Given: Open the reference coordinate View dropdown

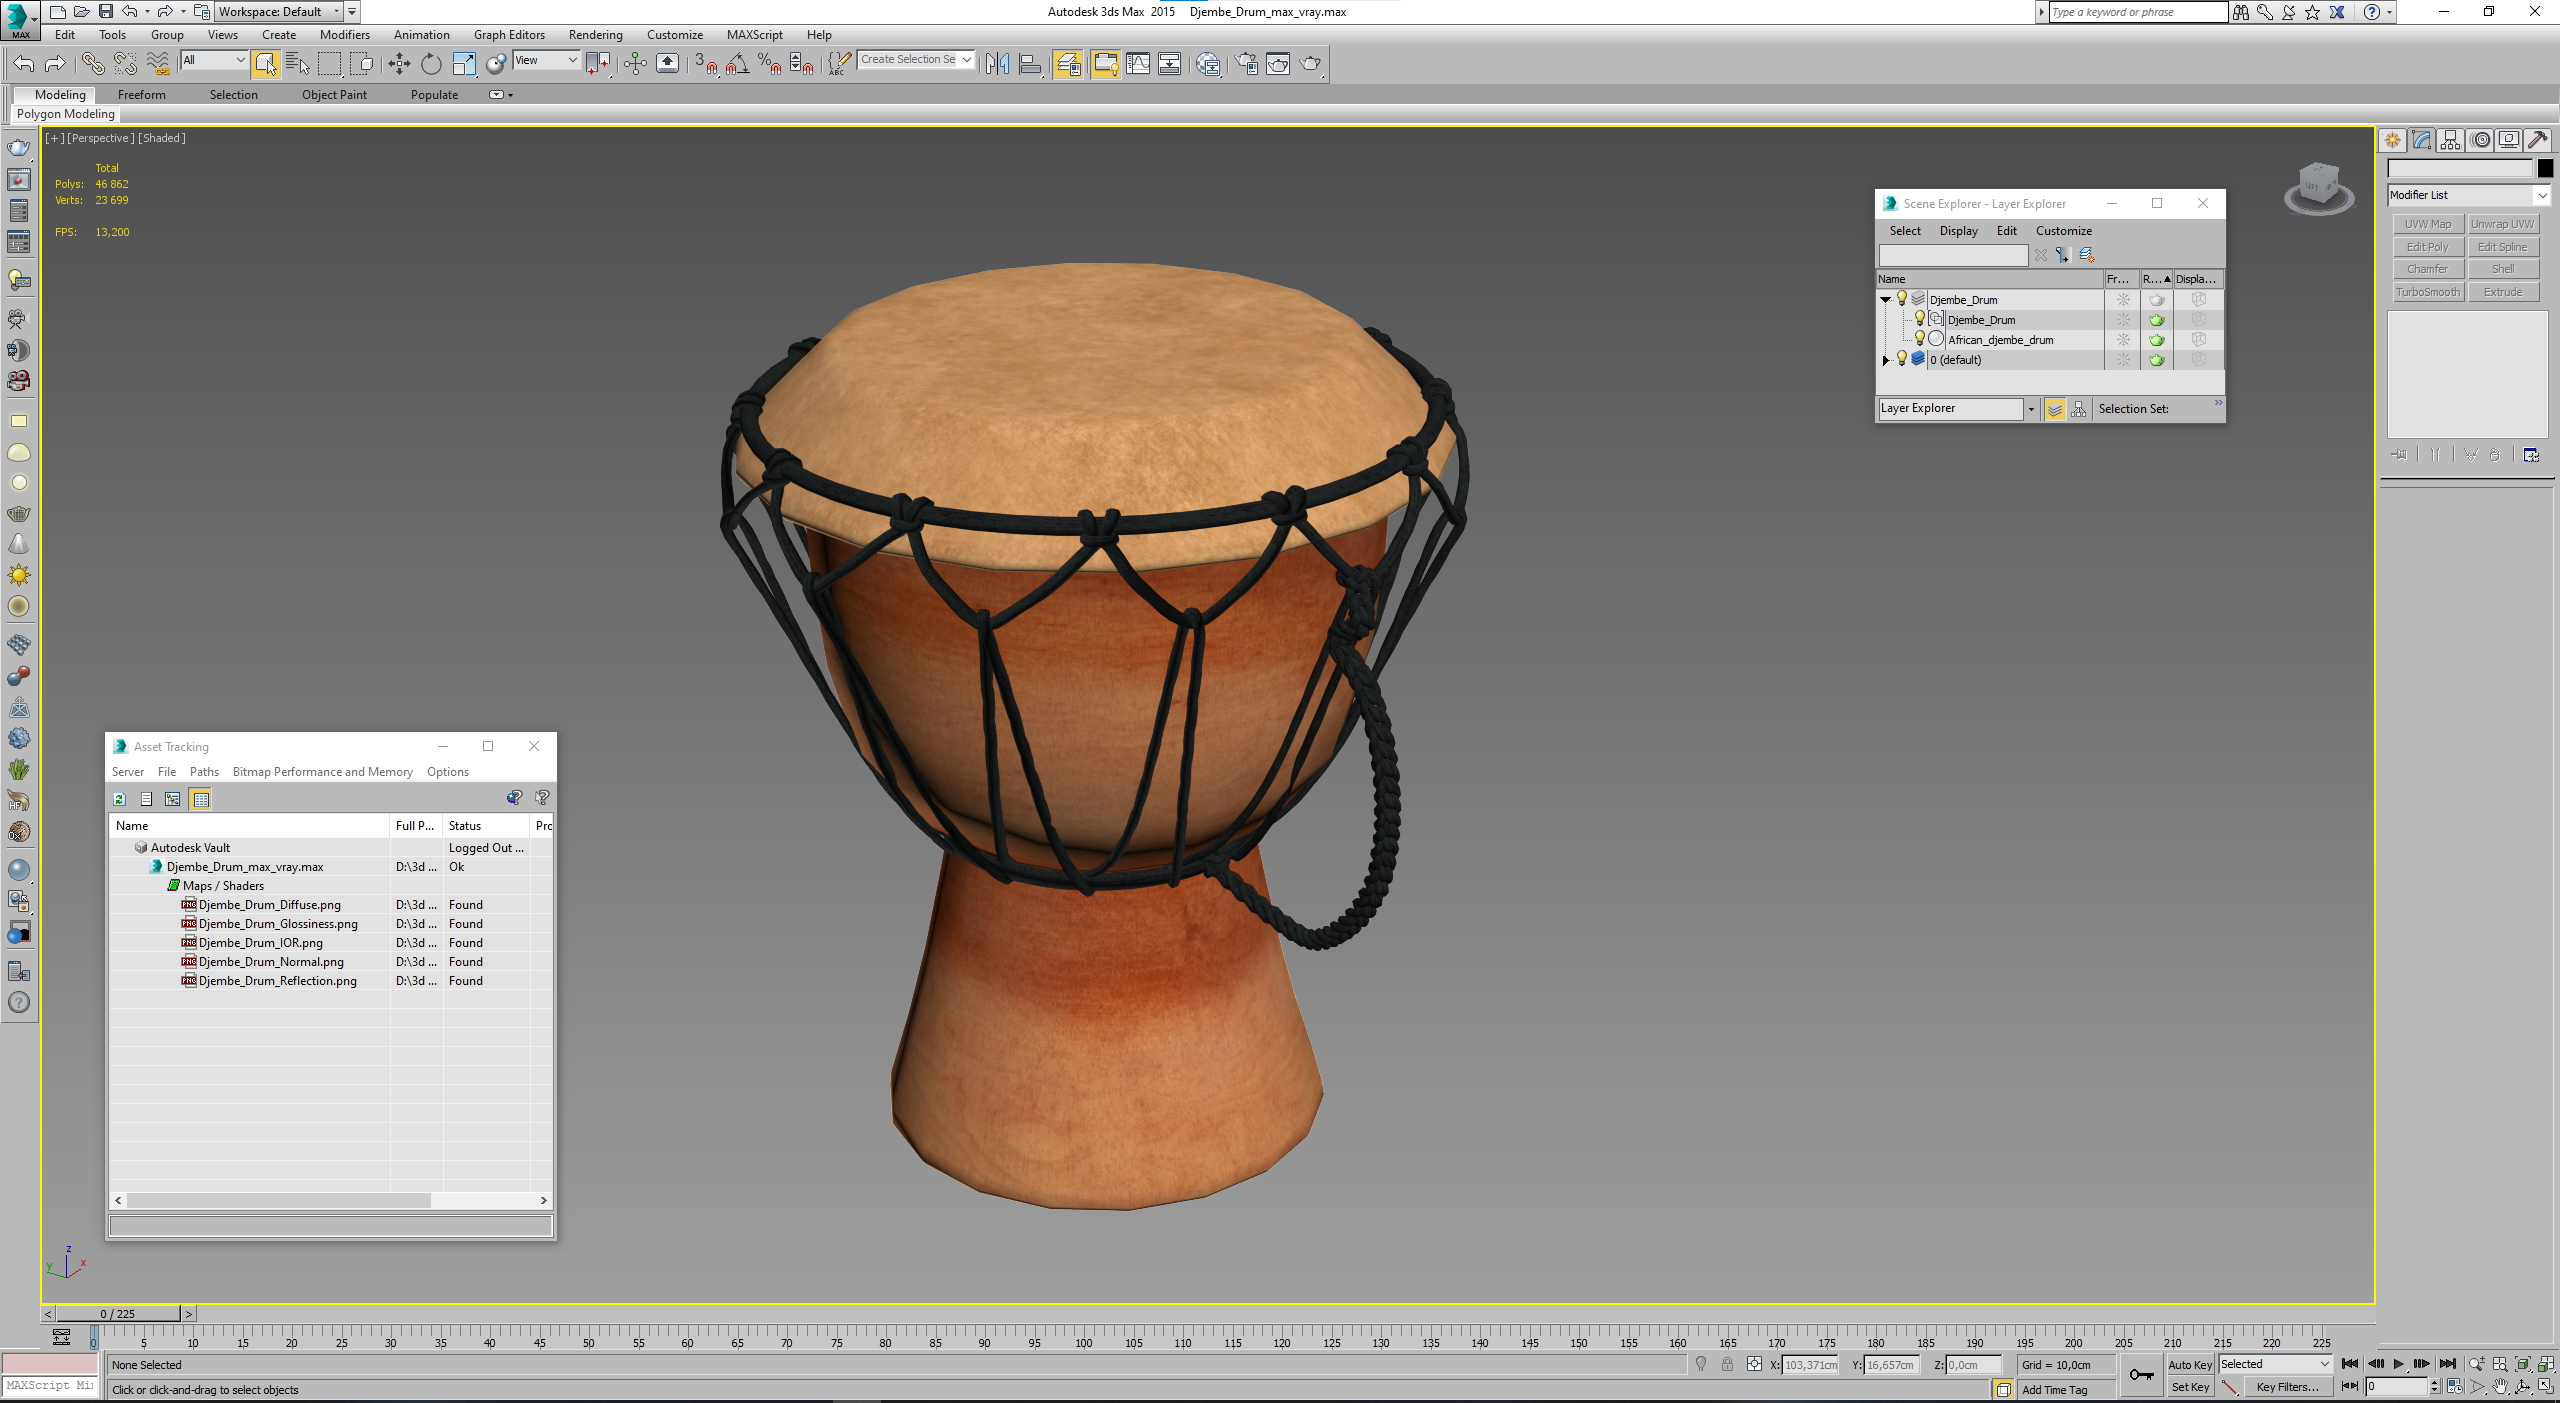Looking at the screenshot, I should coord(546,60).
